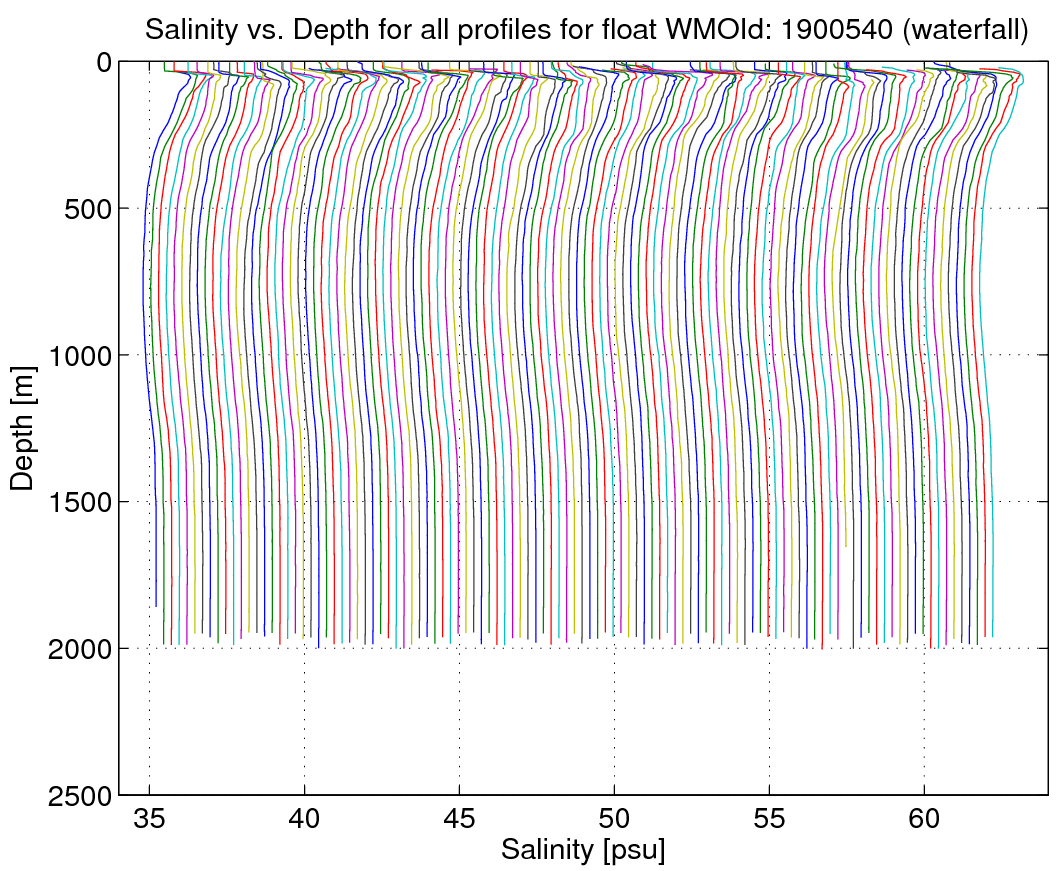Click the x-axis tick label 35
This screenshot has width=1056, height=871.
[x=150, y=819]
